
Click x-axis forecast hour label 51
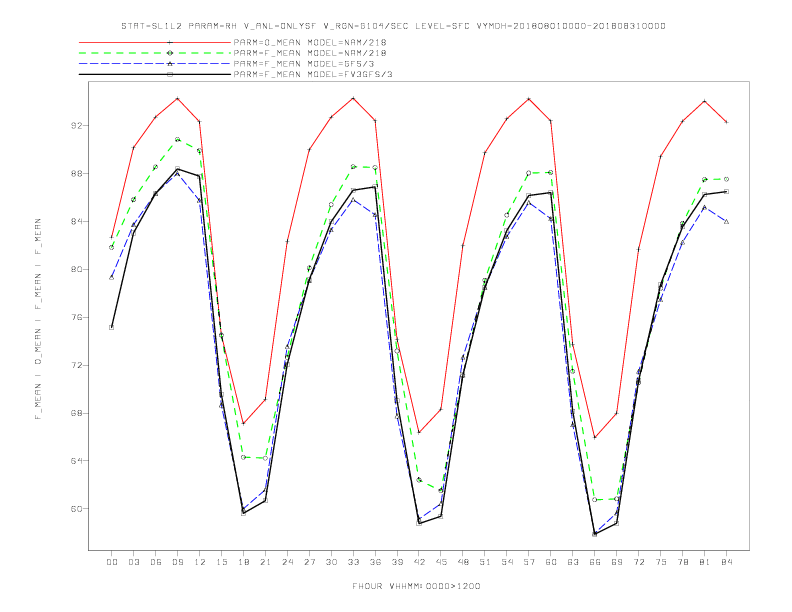click(485, 562)
